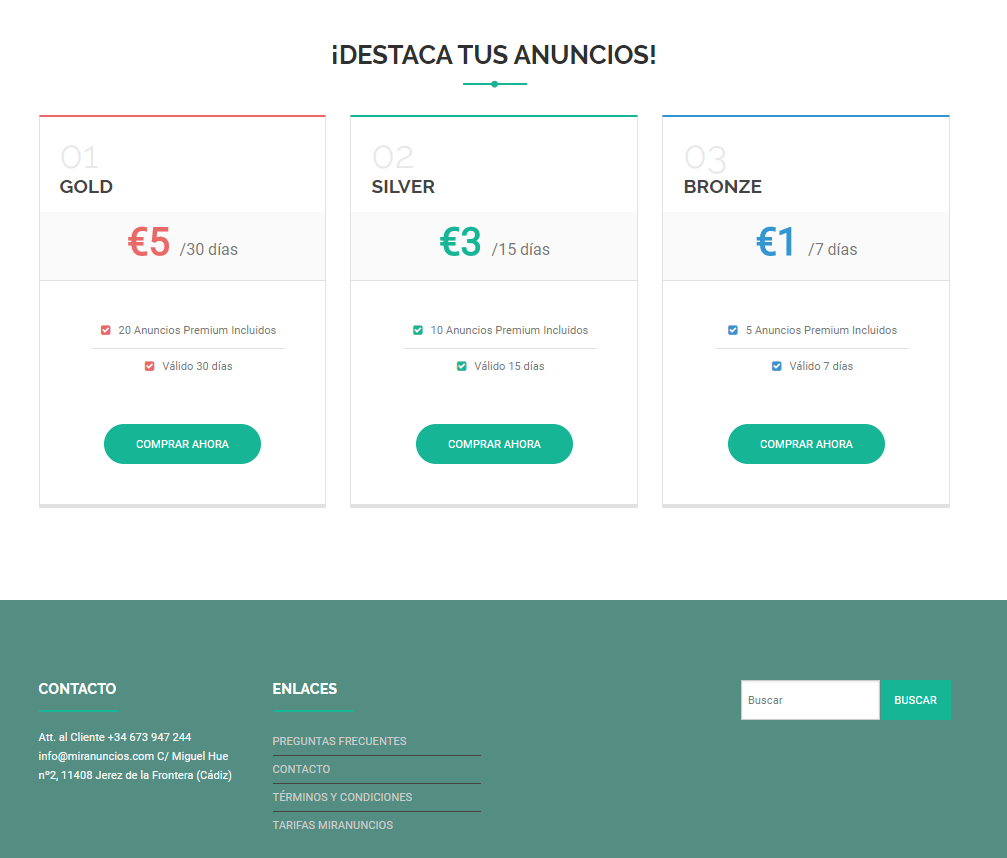This screenshot has width=1007, height=858.
Task: Open the Contacto link under Enlaces
Action: (x=301, y=769)
